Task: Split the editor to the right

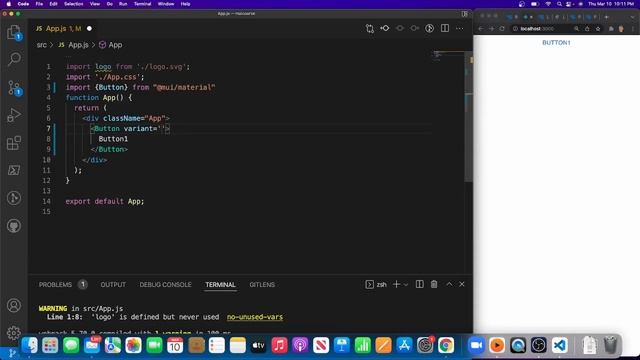Action: [x=445, y=28]
